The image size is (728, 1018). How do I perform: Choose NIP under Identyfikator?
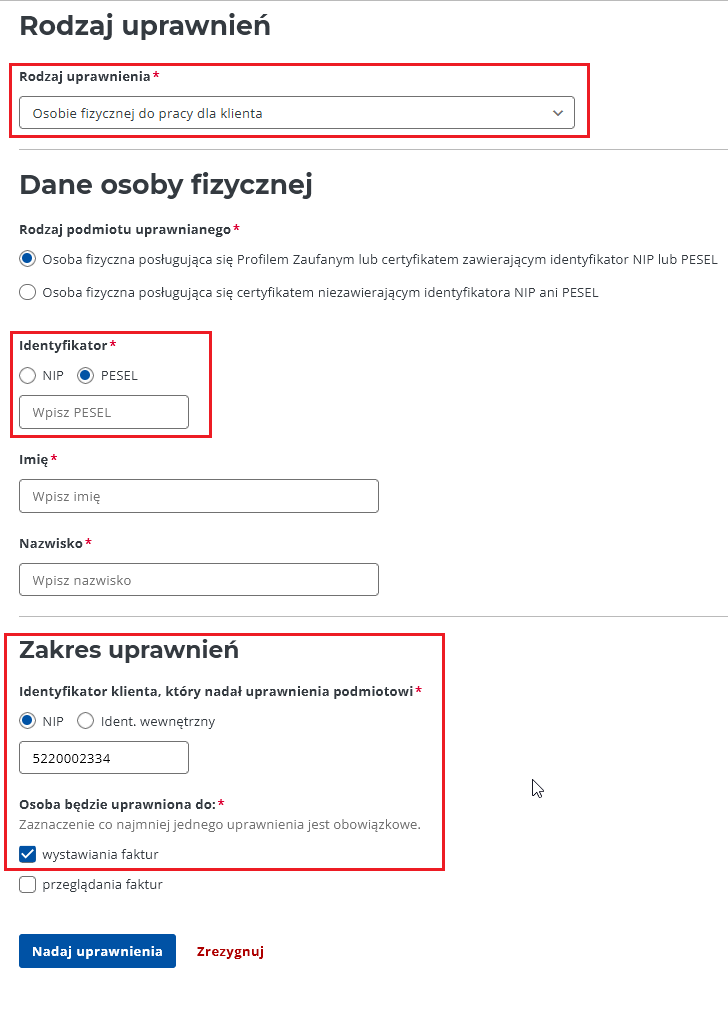point(28,376)
